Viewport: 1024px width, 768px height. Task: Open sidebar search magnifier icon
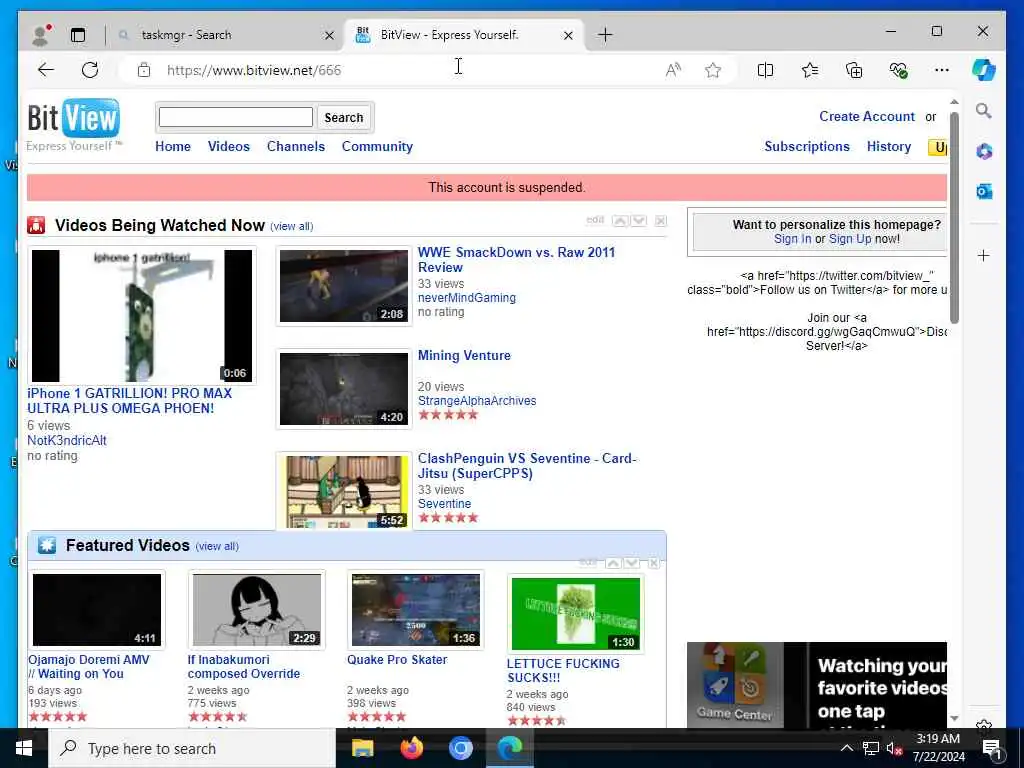(984, 111)
